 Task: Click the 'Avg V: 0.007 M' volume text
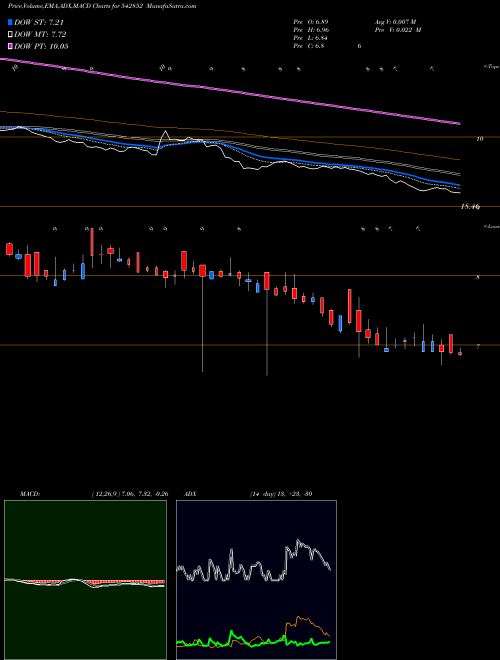coord(395,21)
